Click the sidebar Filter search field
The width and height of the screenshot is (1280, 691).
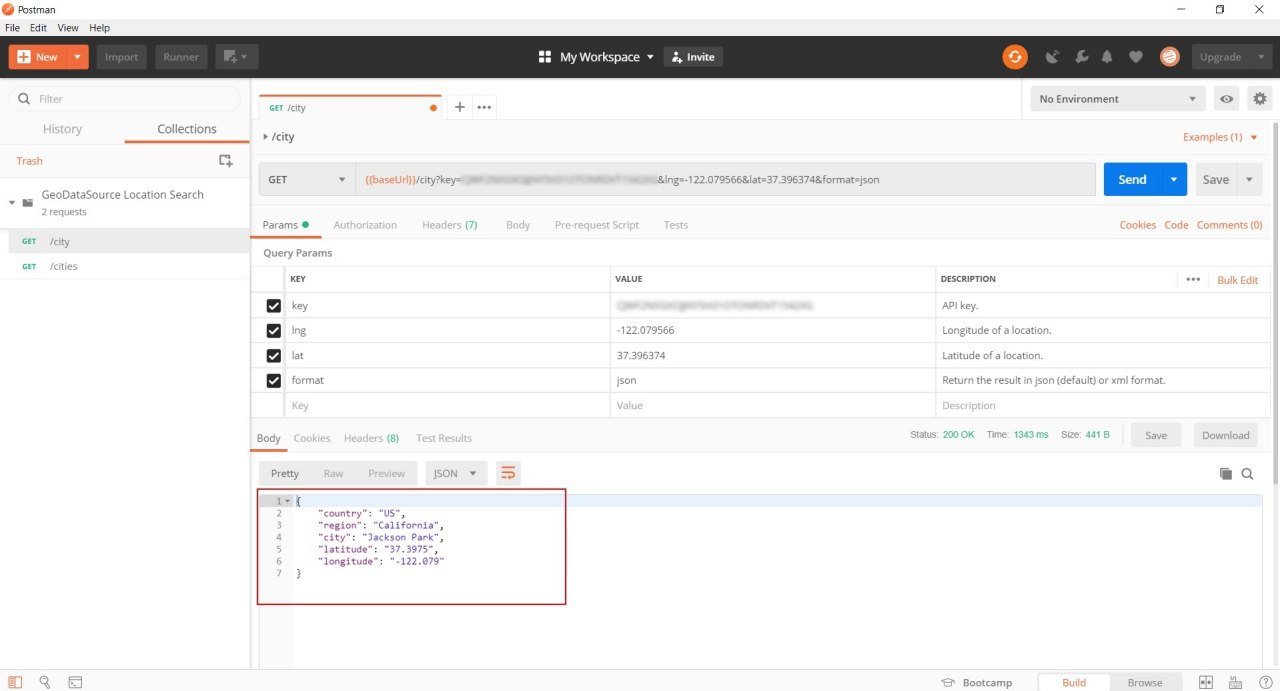click(x=125, y=99)
